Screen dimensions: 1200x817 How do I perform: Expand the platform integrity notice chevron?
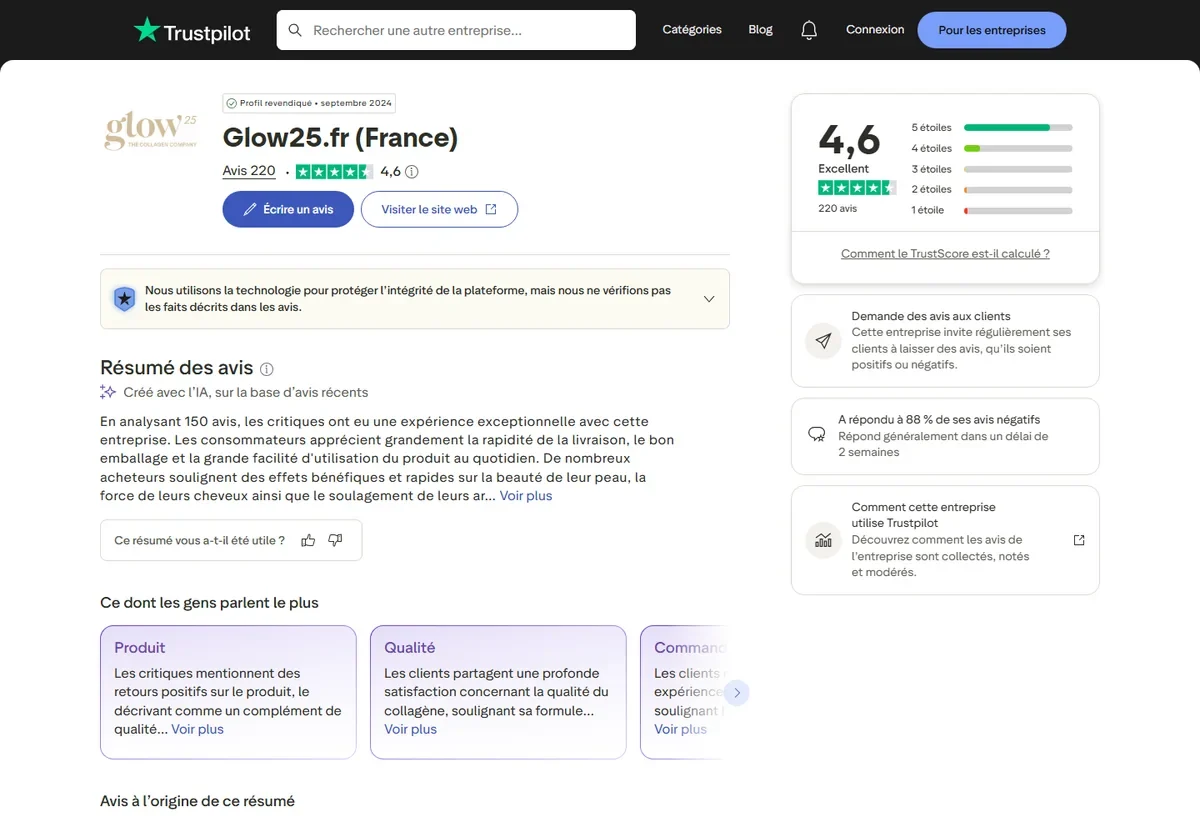point(709,299)
